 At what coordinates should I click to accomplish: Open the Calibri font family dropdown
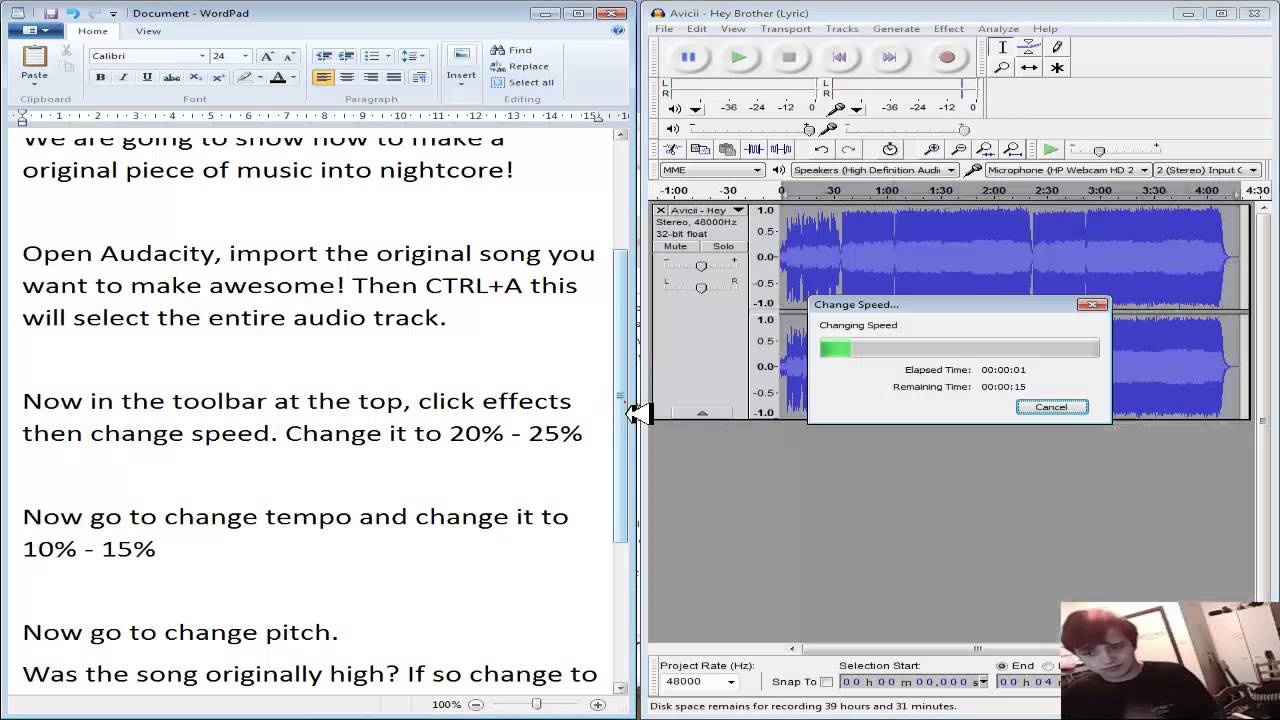click(202, 56)
